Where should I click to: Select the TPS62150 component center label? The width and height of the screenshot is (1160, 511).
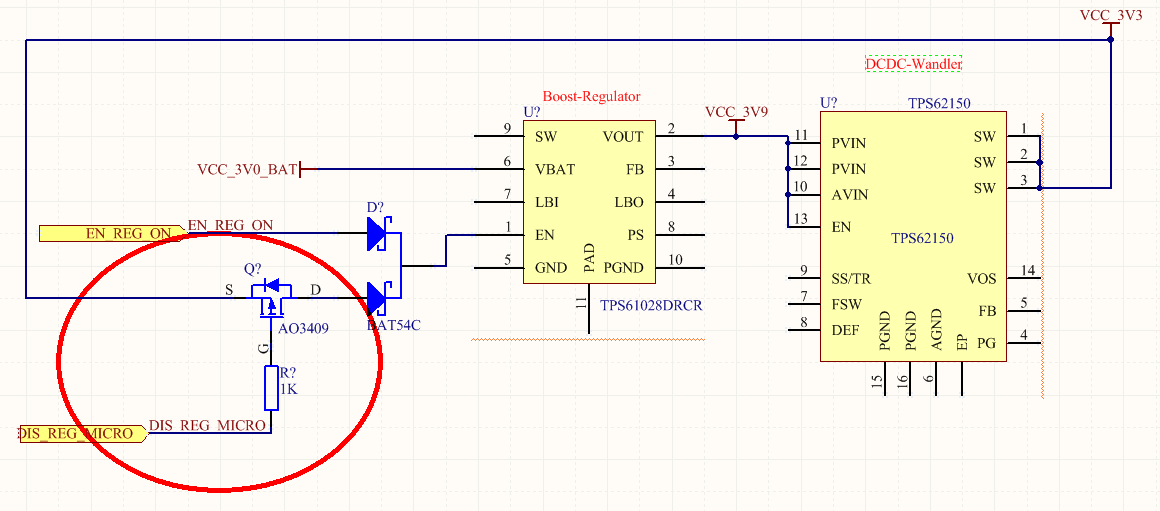click(922, 239)
